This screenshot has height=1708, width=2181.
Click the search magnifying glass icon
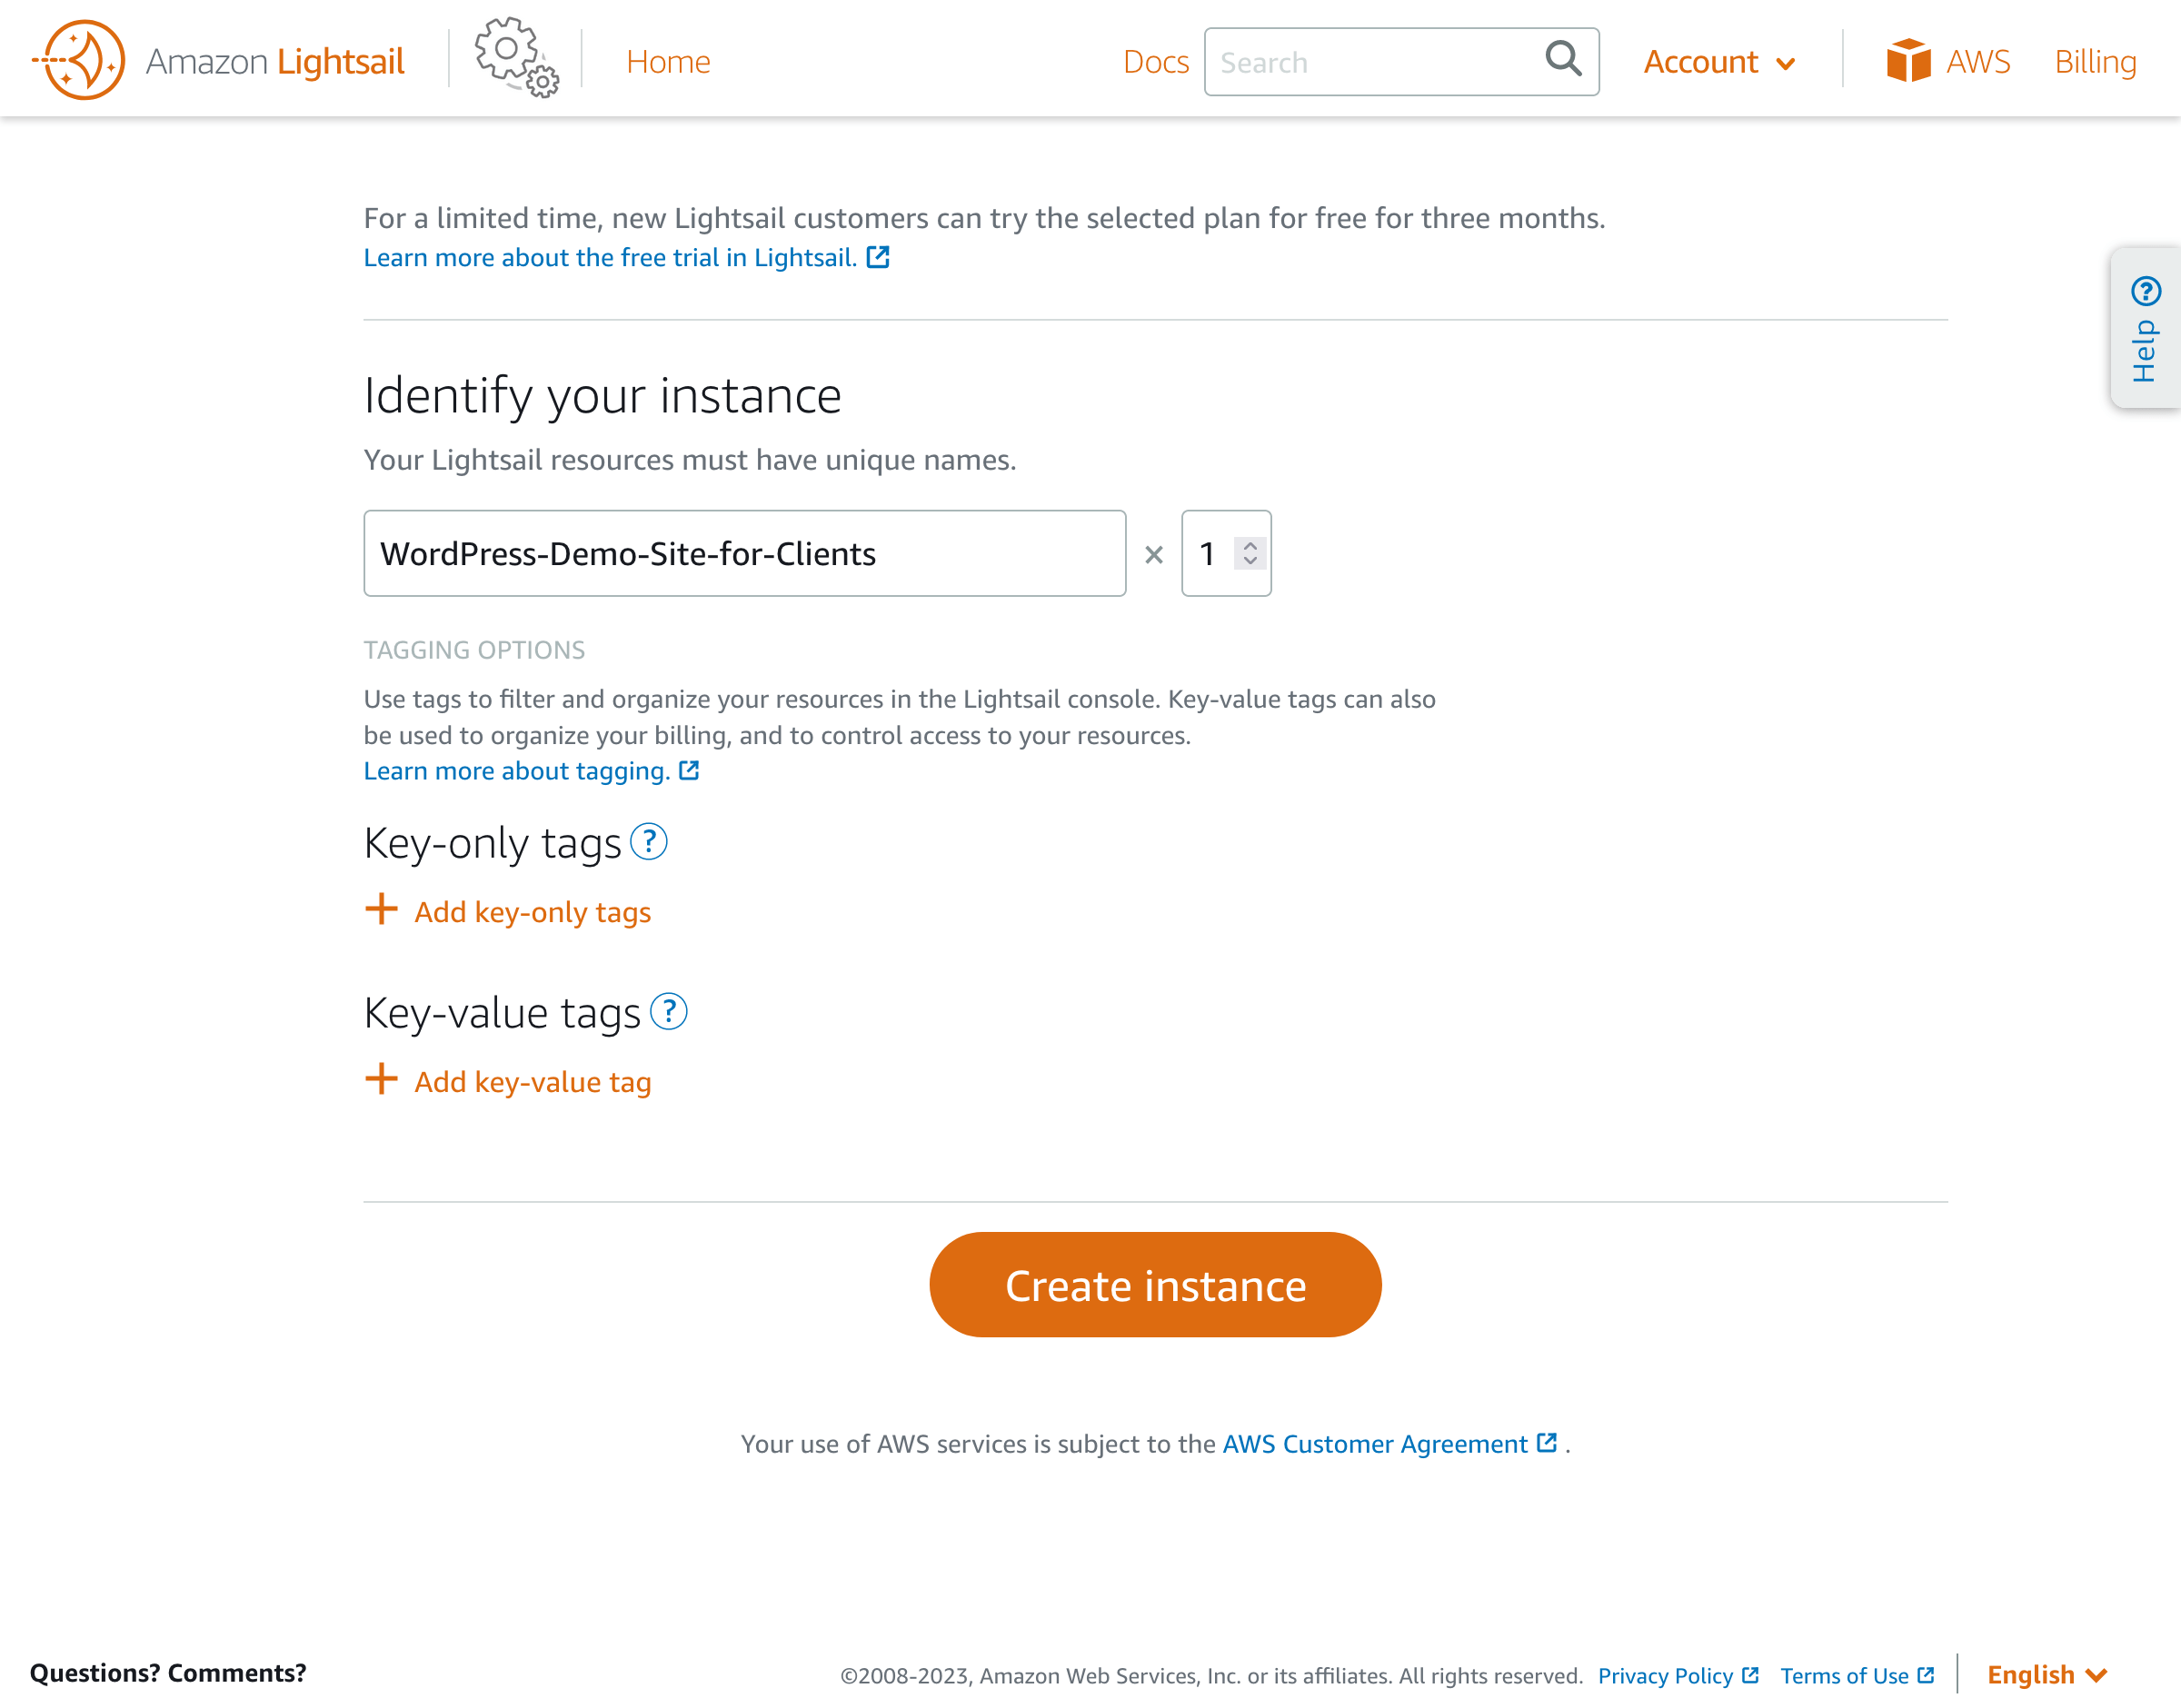point(1563,59)
